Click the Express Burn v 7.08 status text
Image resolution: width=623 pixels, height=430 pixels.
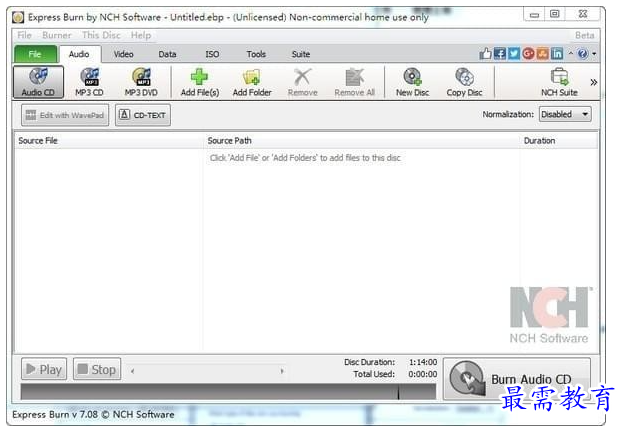93,415
